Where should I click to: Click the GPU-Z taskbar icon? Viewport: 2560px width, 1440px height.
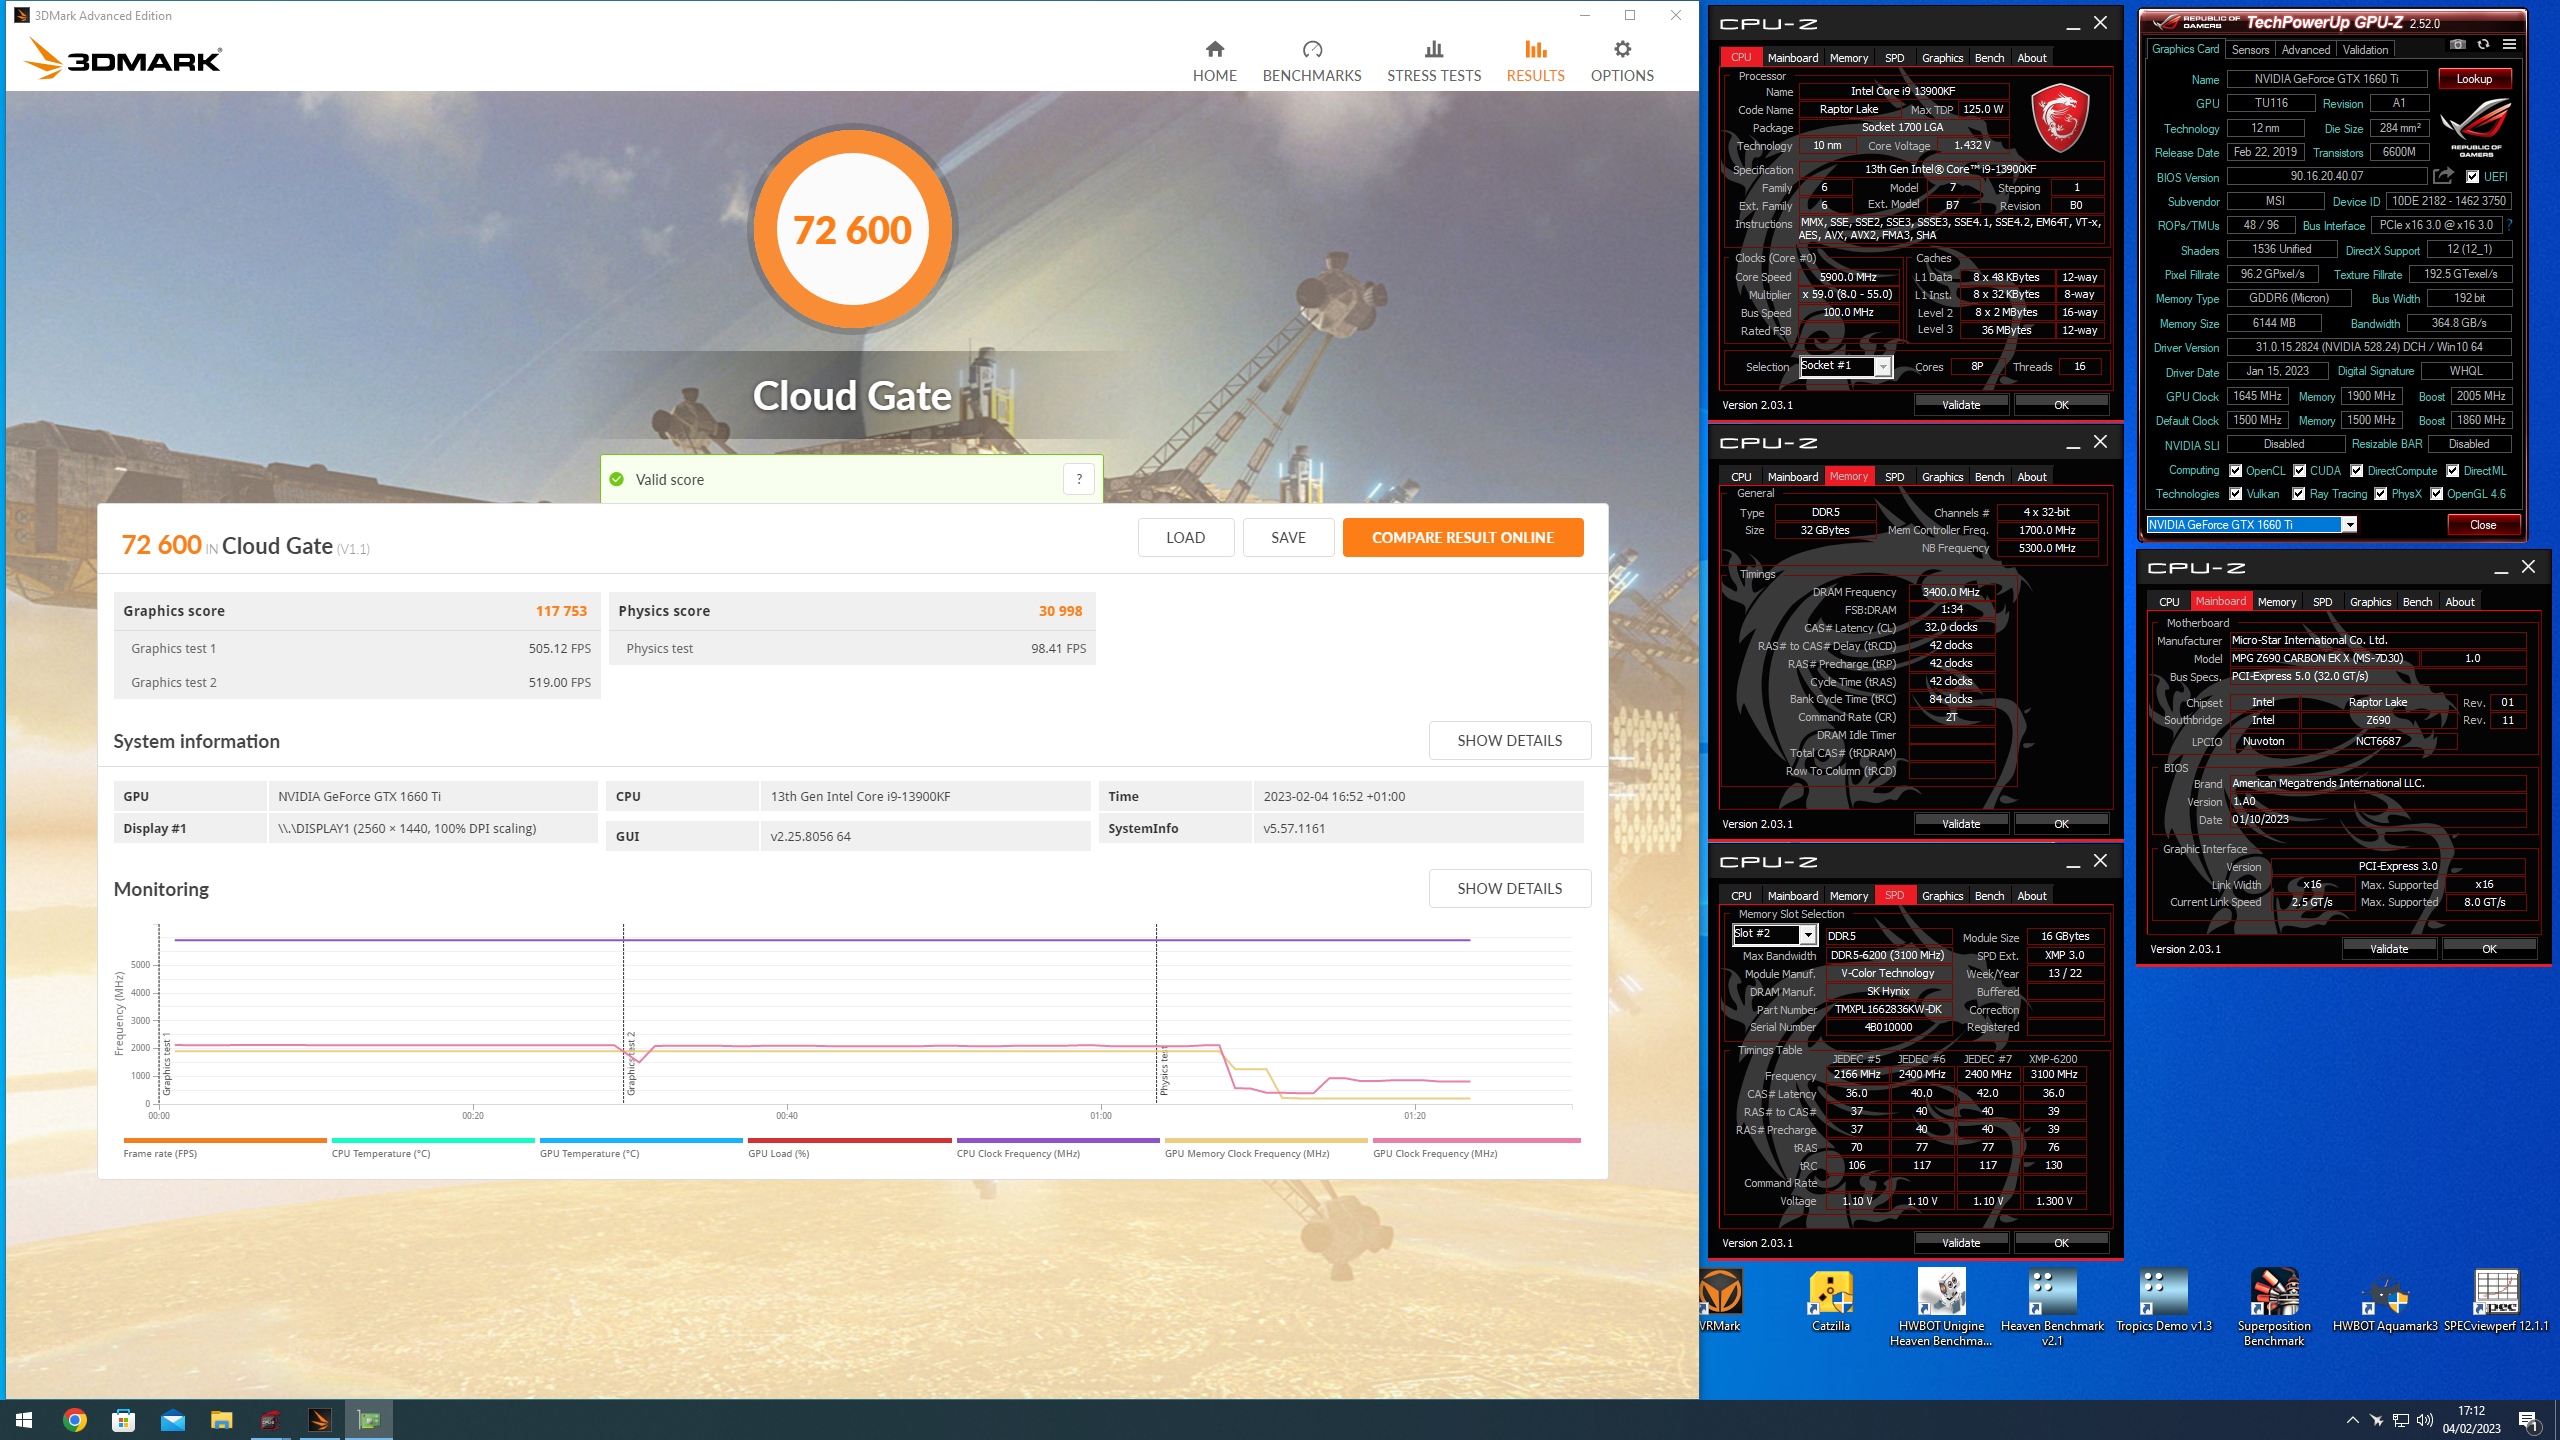click(x=369, y=1420)
